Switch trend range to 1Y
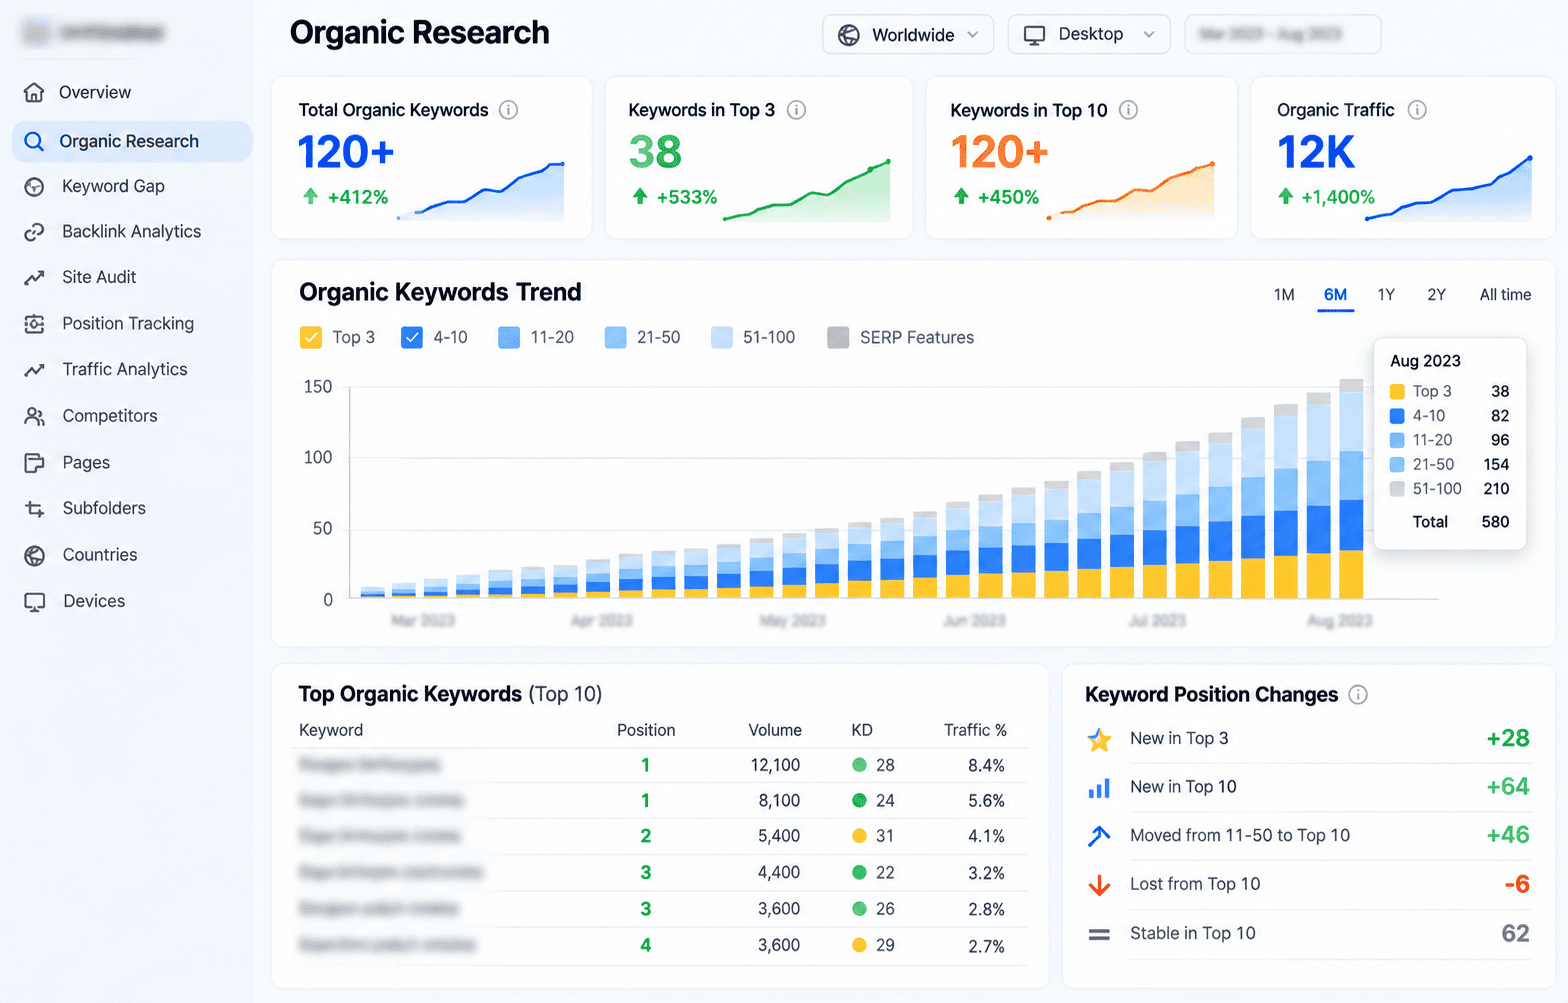Image resolution: width=1568 pixels, height=1003 pixels. (x=1386, y=295)
